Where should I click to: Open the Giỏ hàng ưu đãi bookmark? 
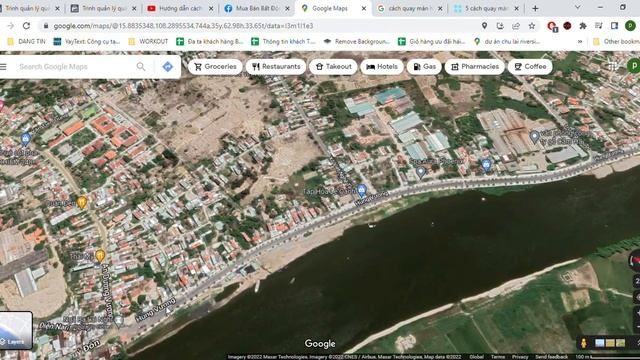point(431,41)
